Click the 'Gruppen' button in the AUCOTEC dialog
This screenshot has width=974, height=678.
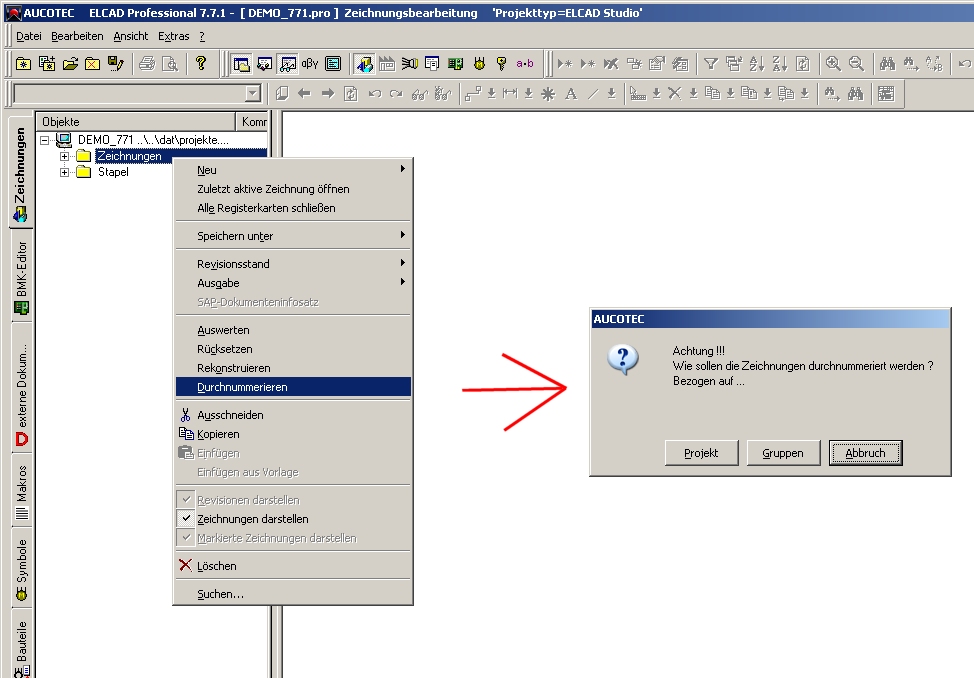(x=783, y=453)
